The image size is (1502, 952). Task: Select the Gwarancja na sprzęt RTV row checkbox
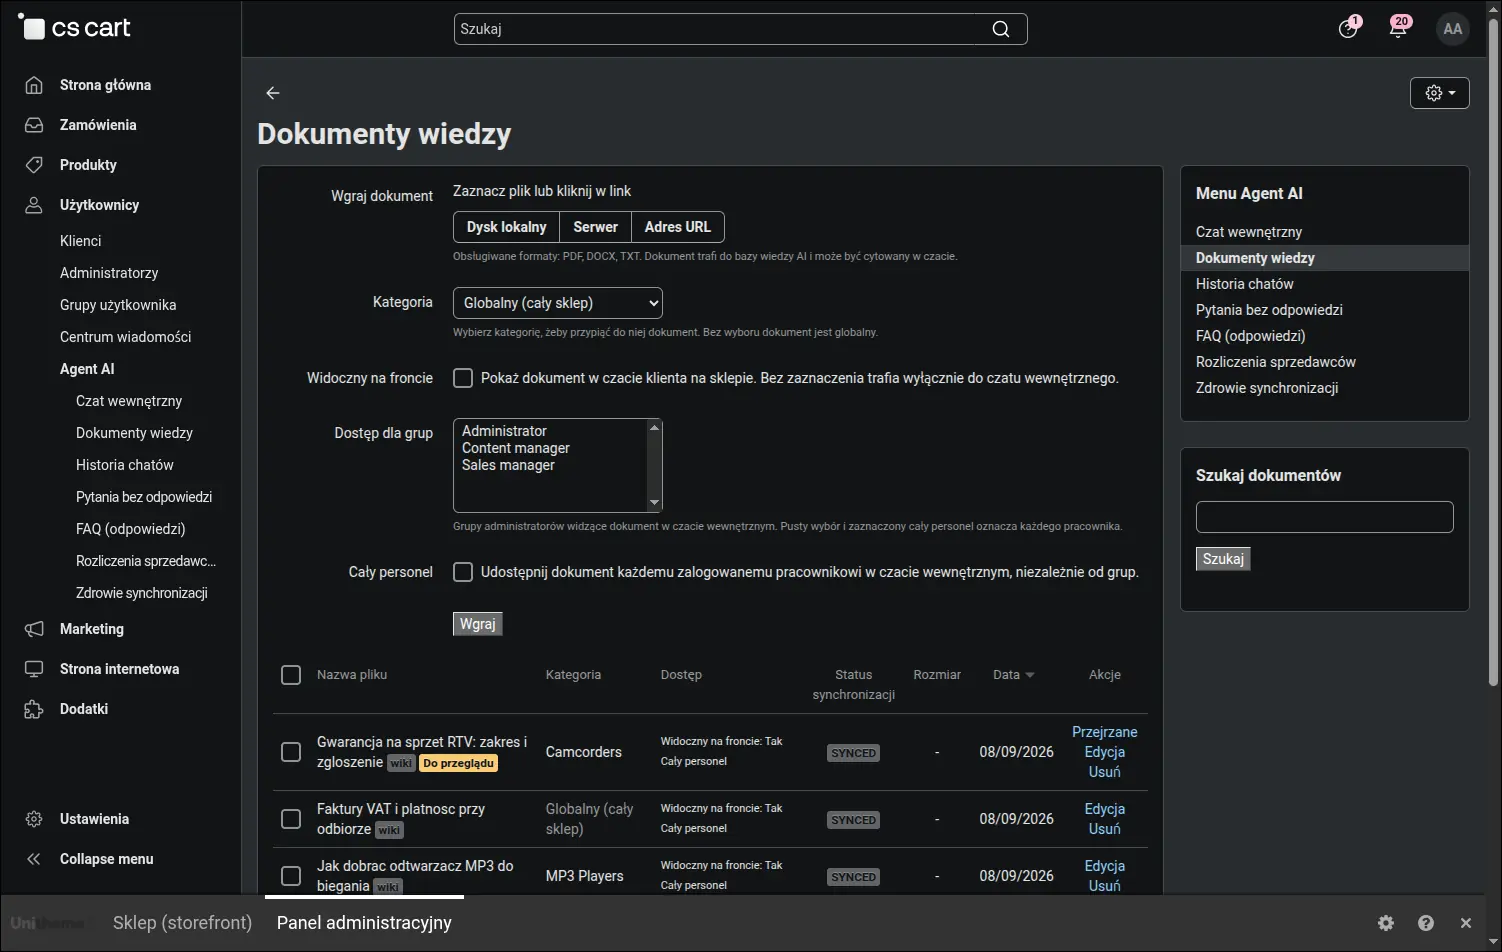click(291, 752)
